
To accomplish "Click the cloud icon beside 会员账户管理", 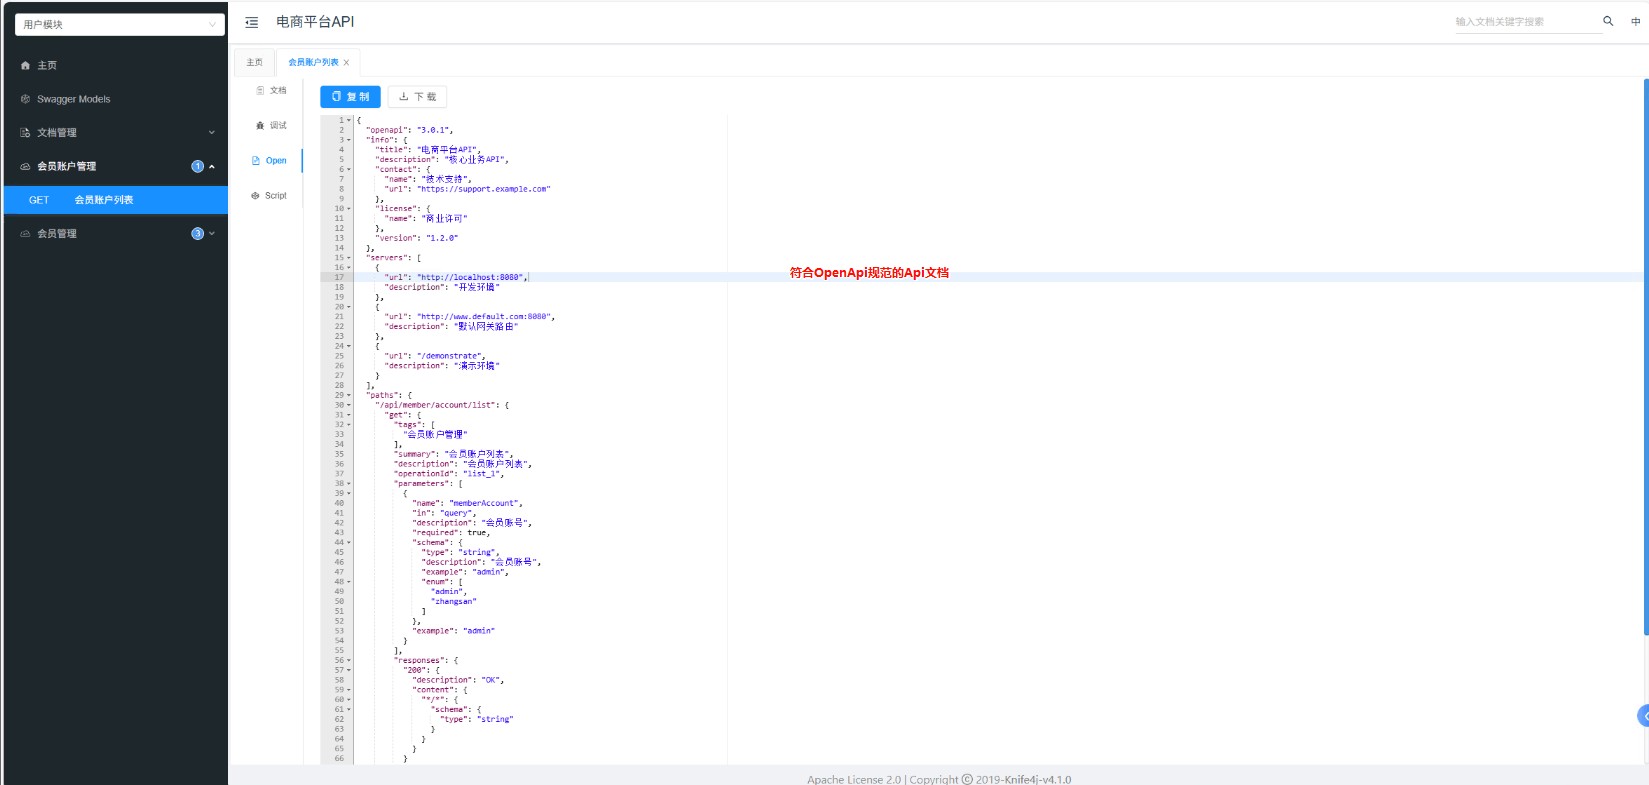I will [x=25, y=167].
